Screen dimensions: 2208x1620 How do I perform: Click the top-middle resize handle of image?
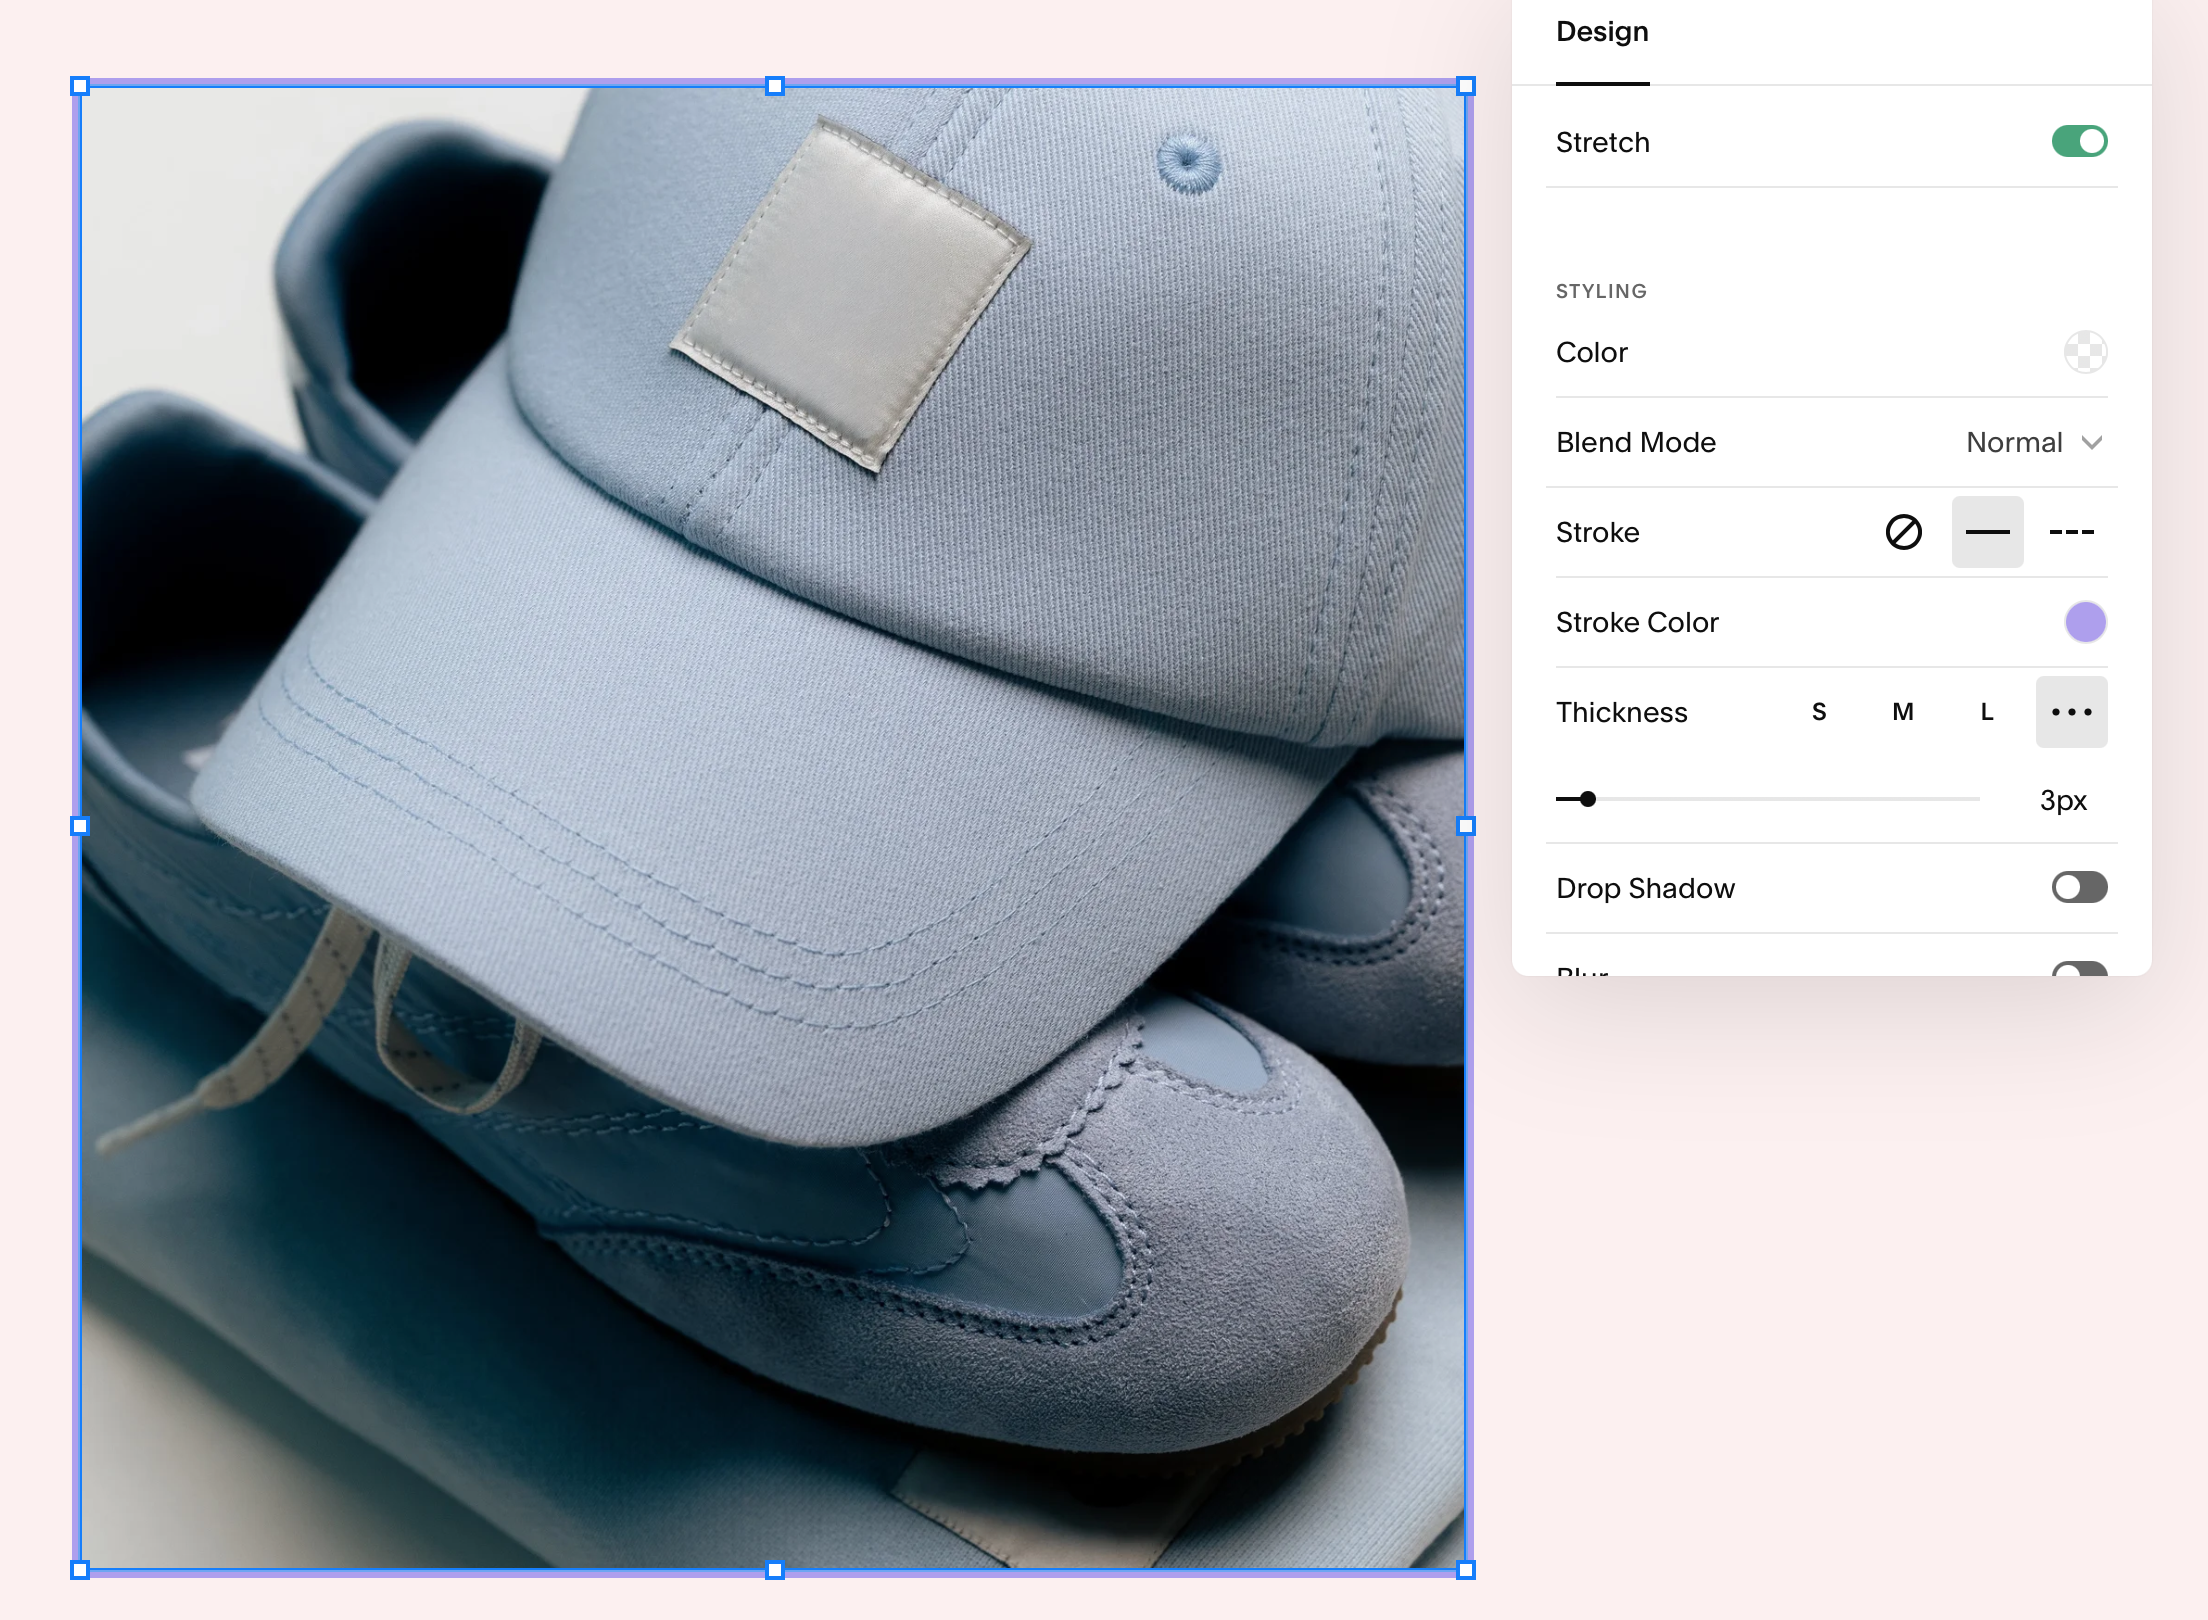[x=774, y=86]
